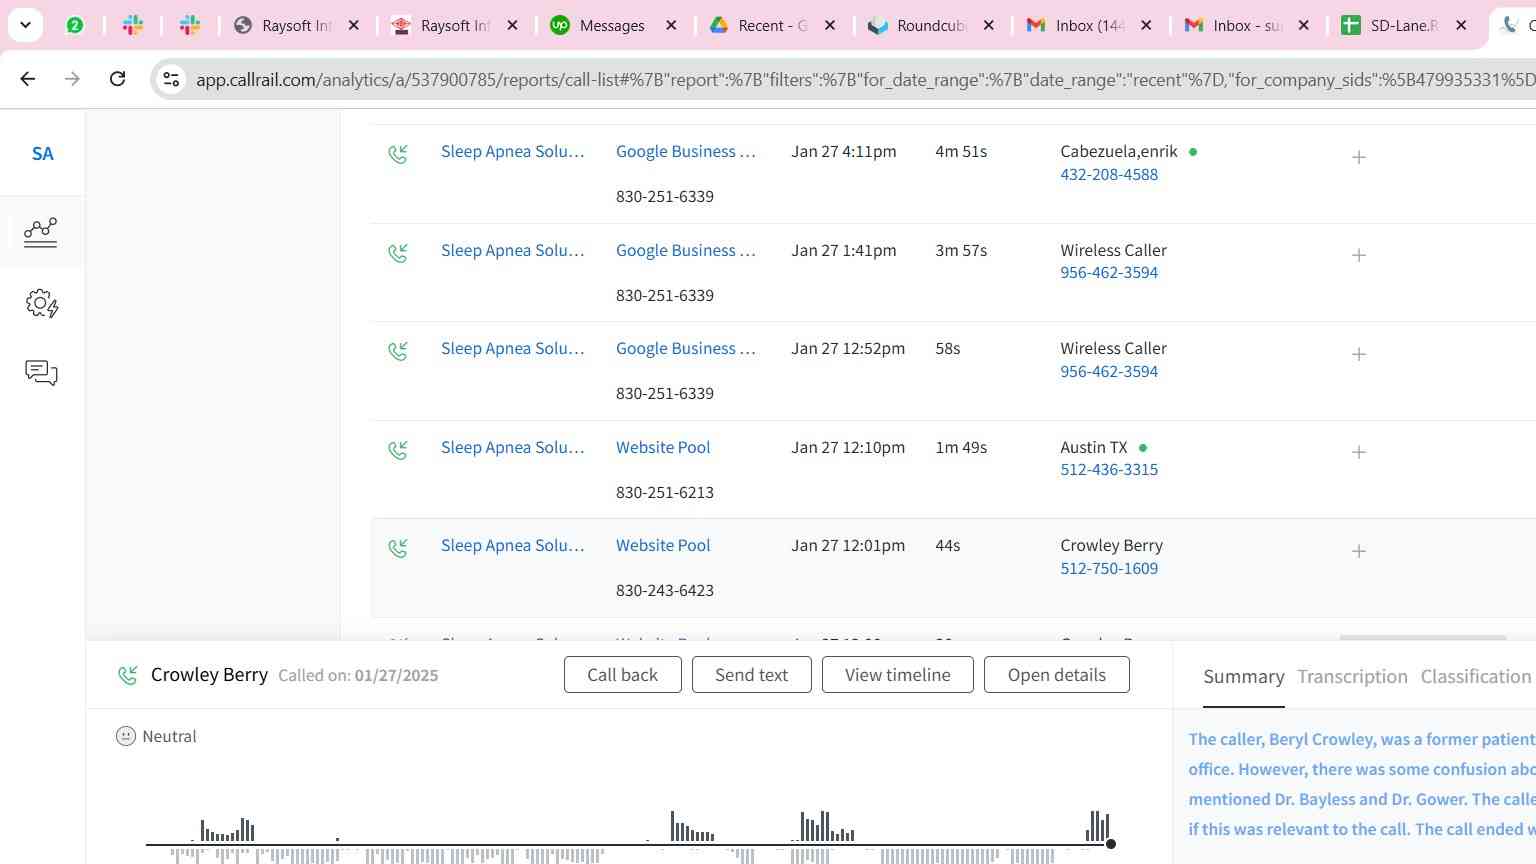The image size is (1536, 864).
Task: Add tag with plus icon on 1:41pm Wireless Caller row
Action: click(x=1359, y=255)
